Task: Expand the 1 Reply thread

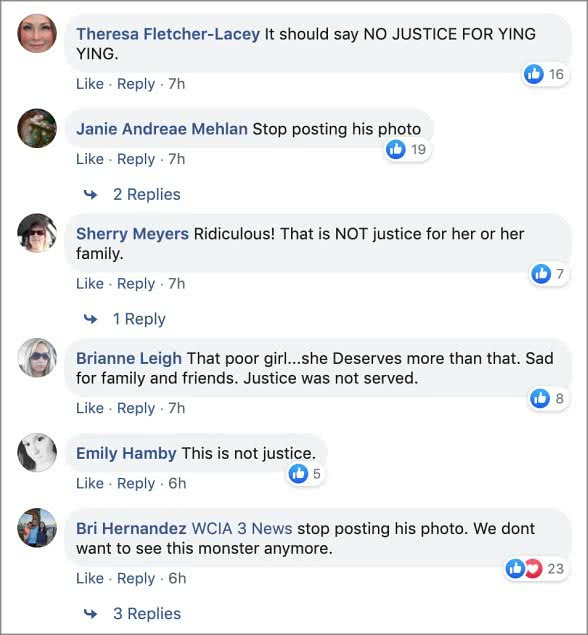Action: click(139, 319)
